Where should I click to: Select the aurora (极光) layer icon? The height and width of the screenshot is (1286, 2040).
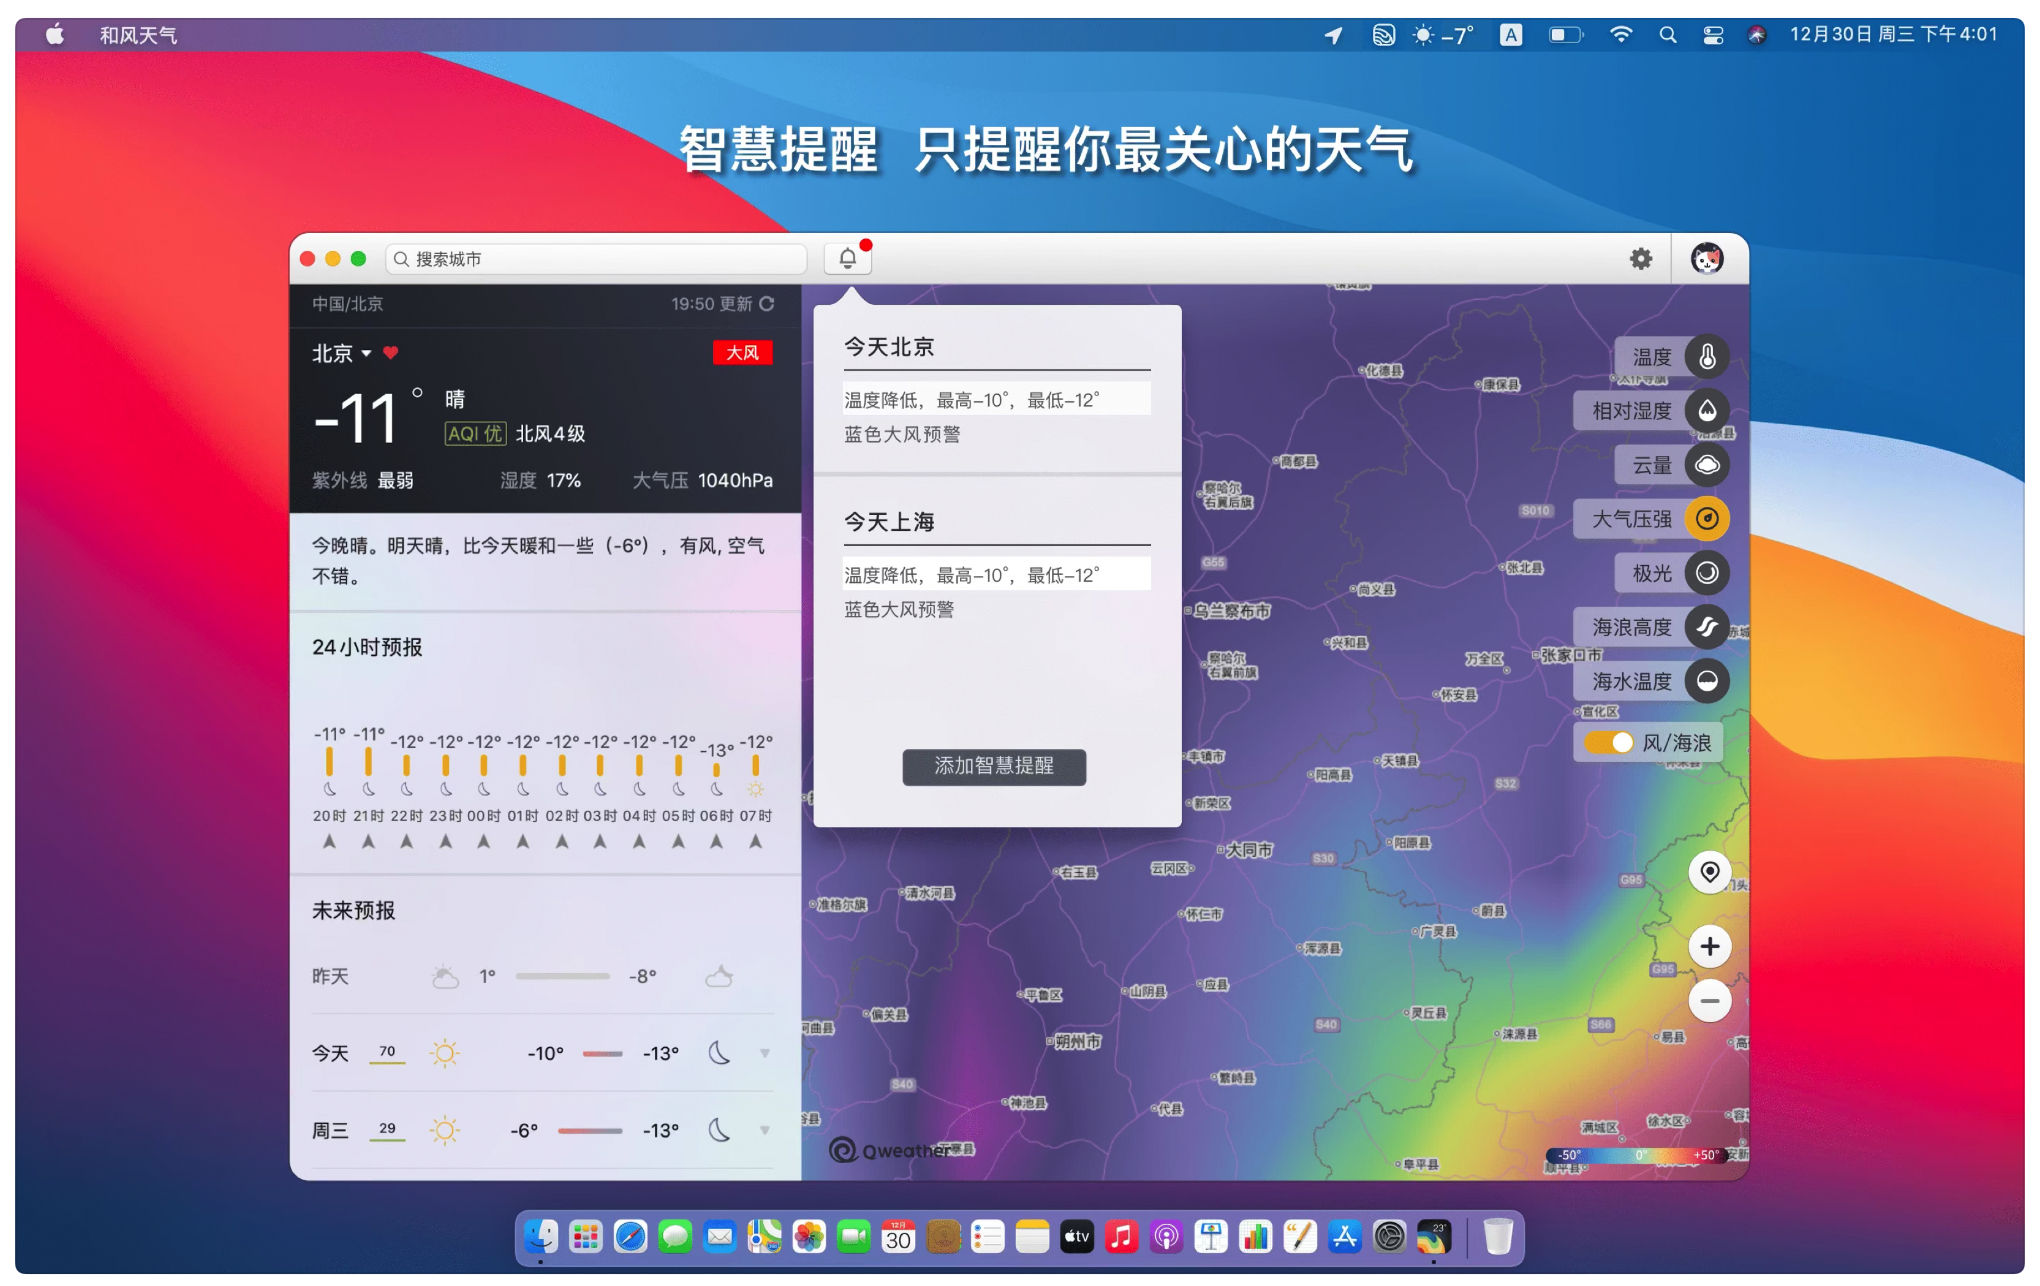point(1707,573)
